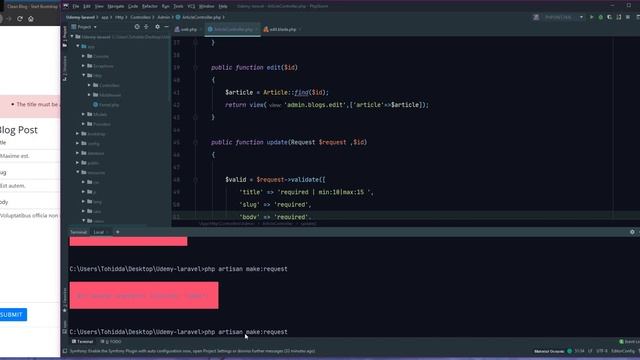The image size is (640, 360).
Task: Click the Run play icon in toolbar
Action: pyautogui.click(x=591, y=17)
